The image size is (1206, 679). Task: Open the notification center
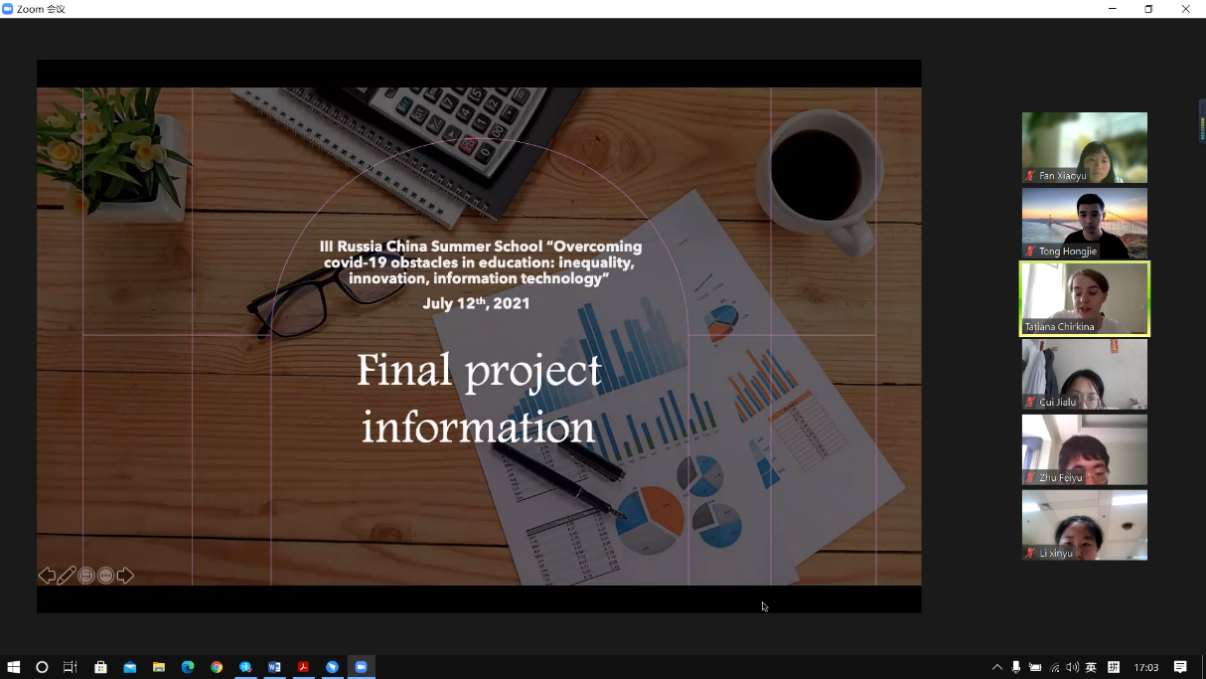pos(1180,667)
